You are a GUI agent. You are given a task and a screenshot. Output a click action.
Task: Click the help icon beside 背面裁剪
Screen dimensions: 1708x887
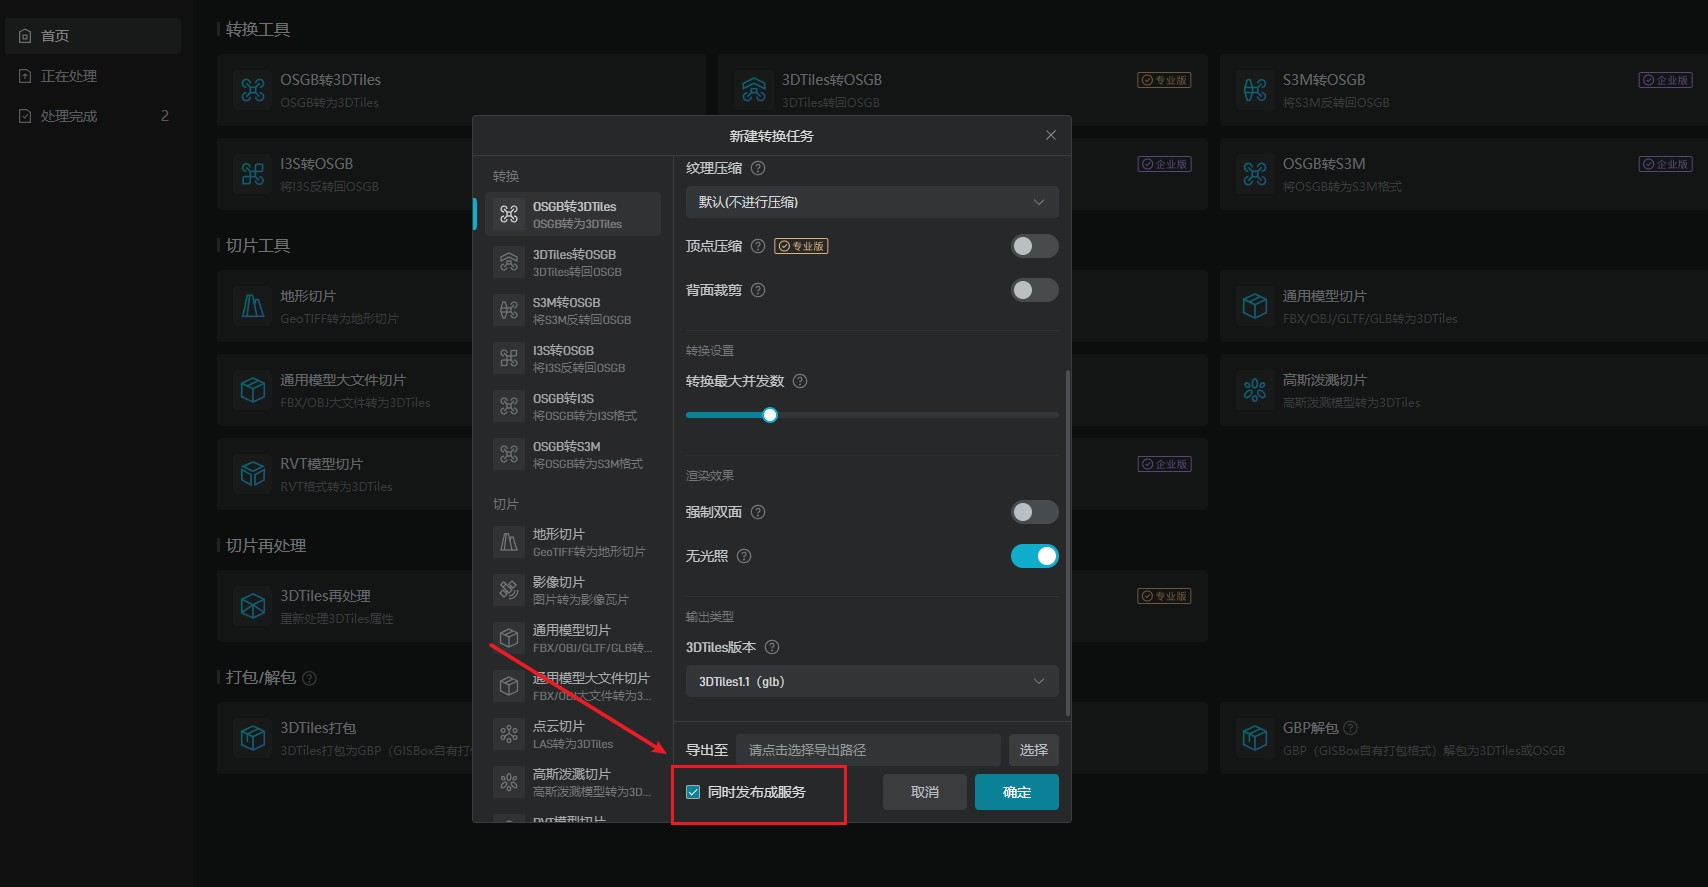pos(758,290)
